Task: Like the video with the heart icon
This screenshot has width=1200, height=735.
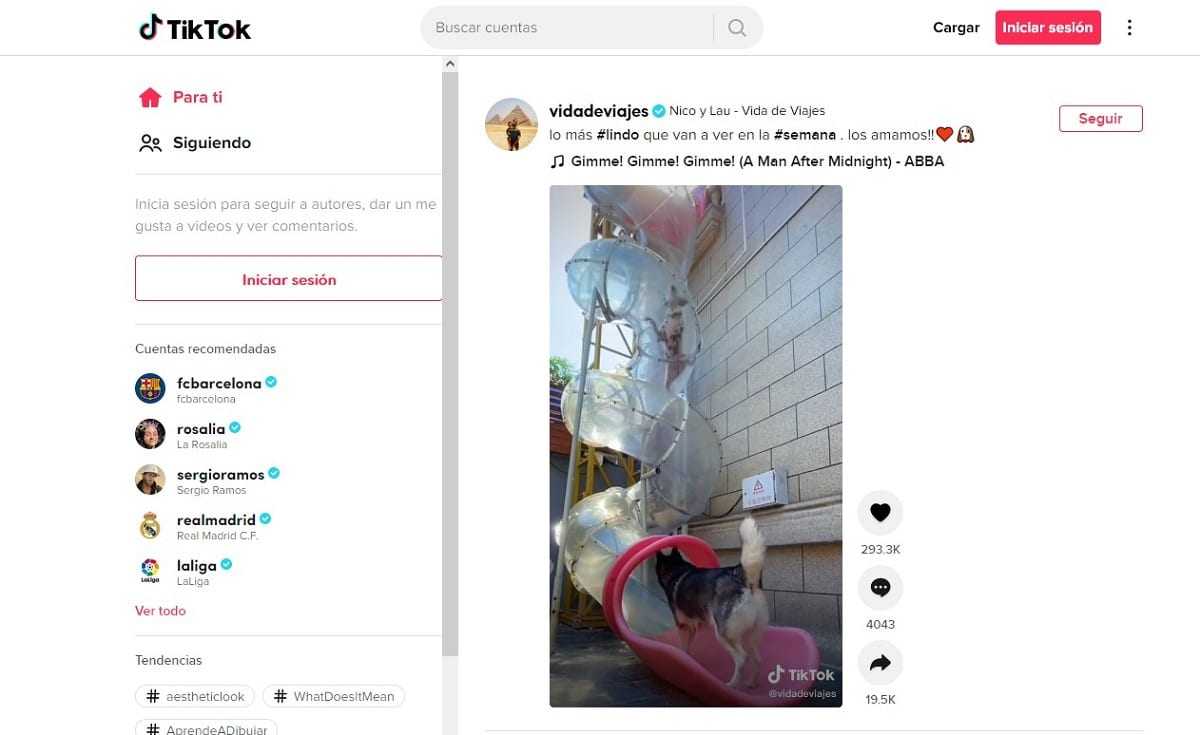Action: [x=880, y=513]
